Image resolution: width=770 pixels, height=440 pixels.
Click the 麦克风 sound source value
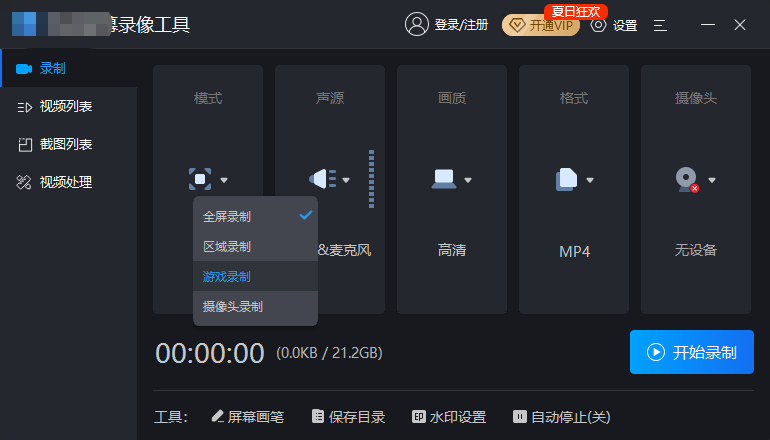345,250
